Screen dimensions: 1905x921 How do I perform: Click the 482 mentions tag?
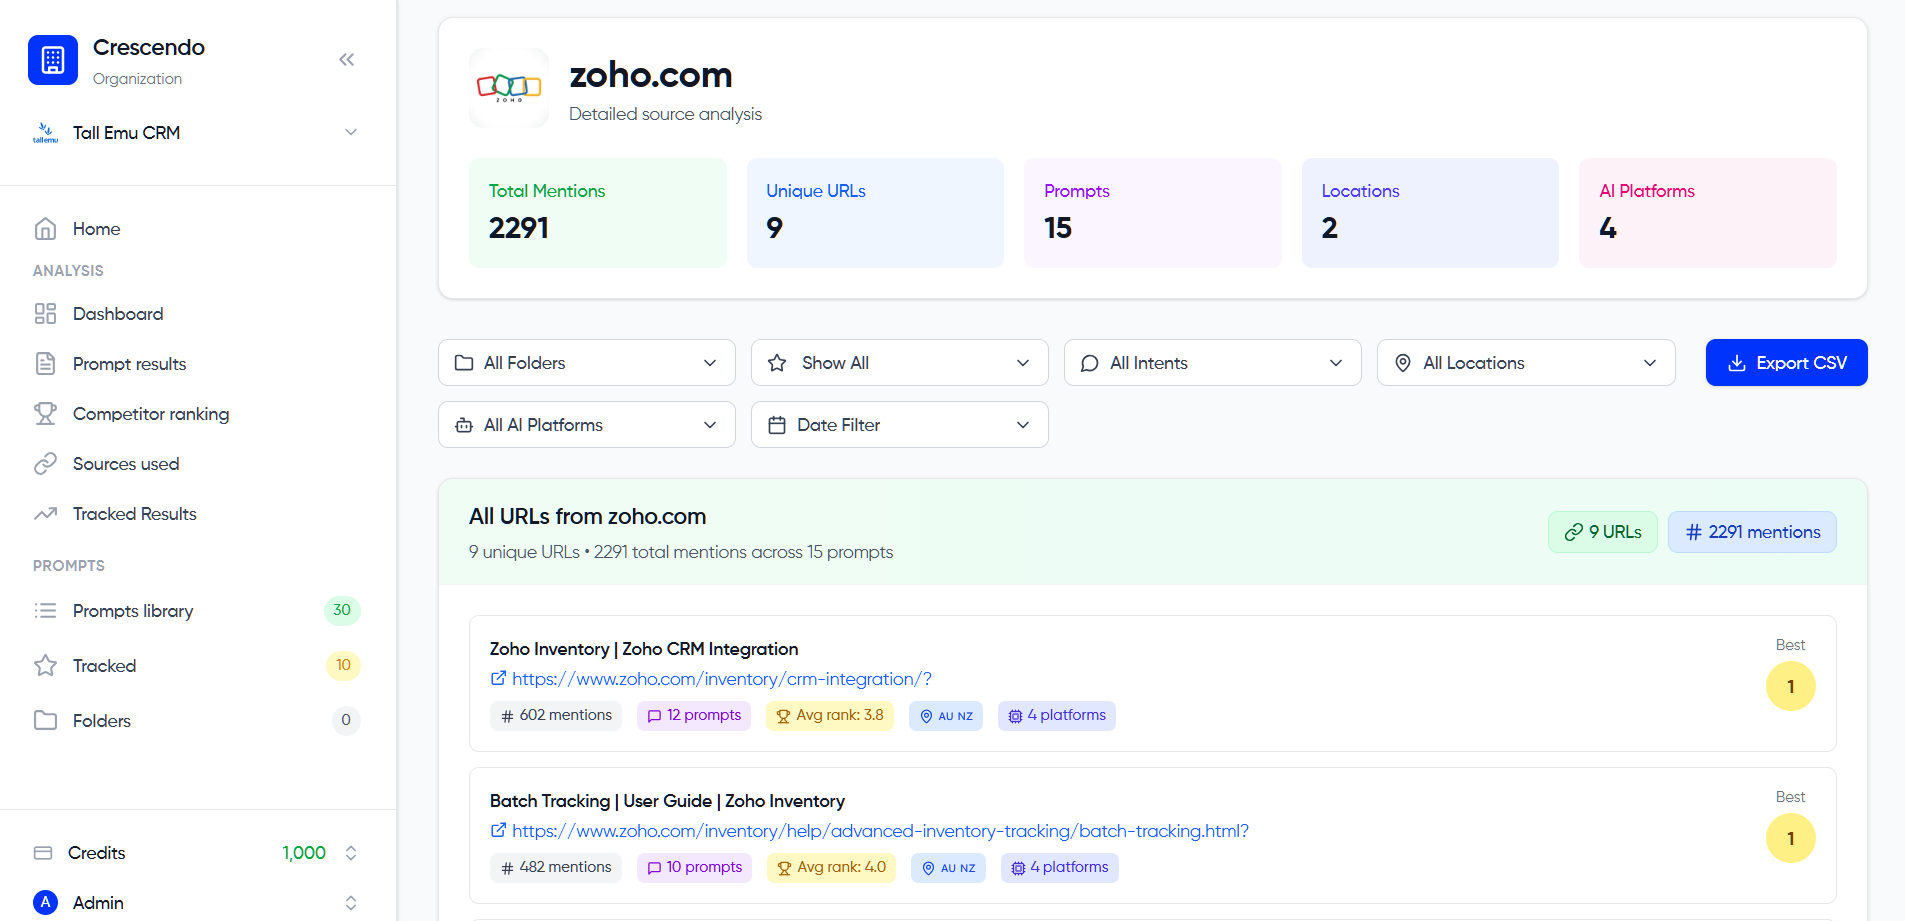(x=556, y=868)
